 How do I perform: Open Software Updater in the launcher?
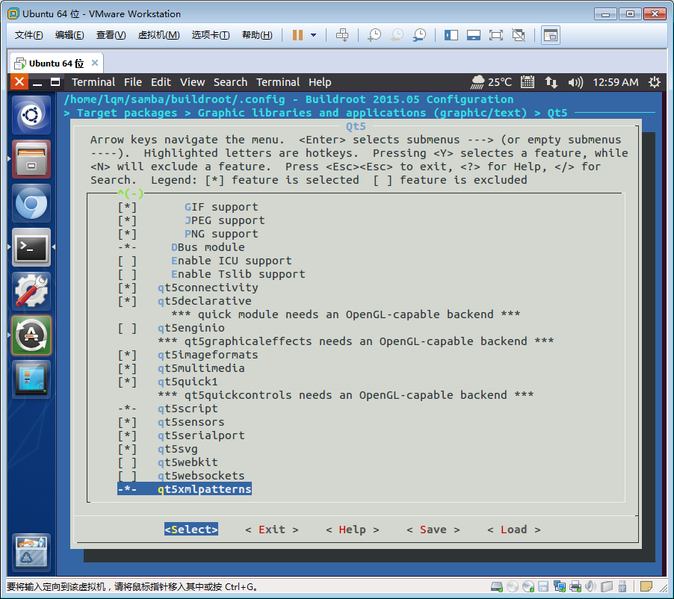pos(31,335)
